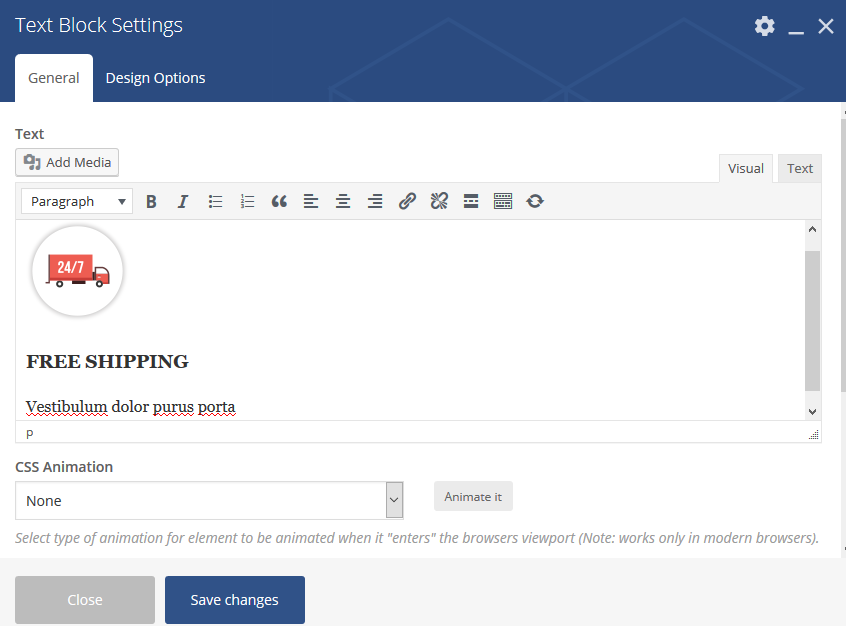Switch to the Design Options tab
846x626 pixels.
(x=155, y=78)
